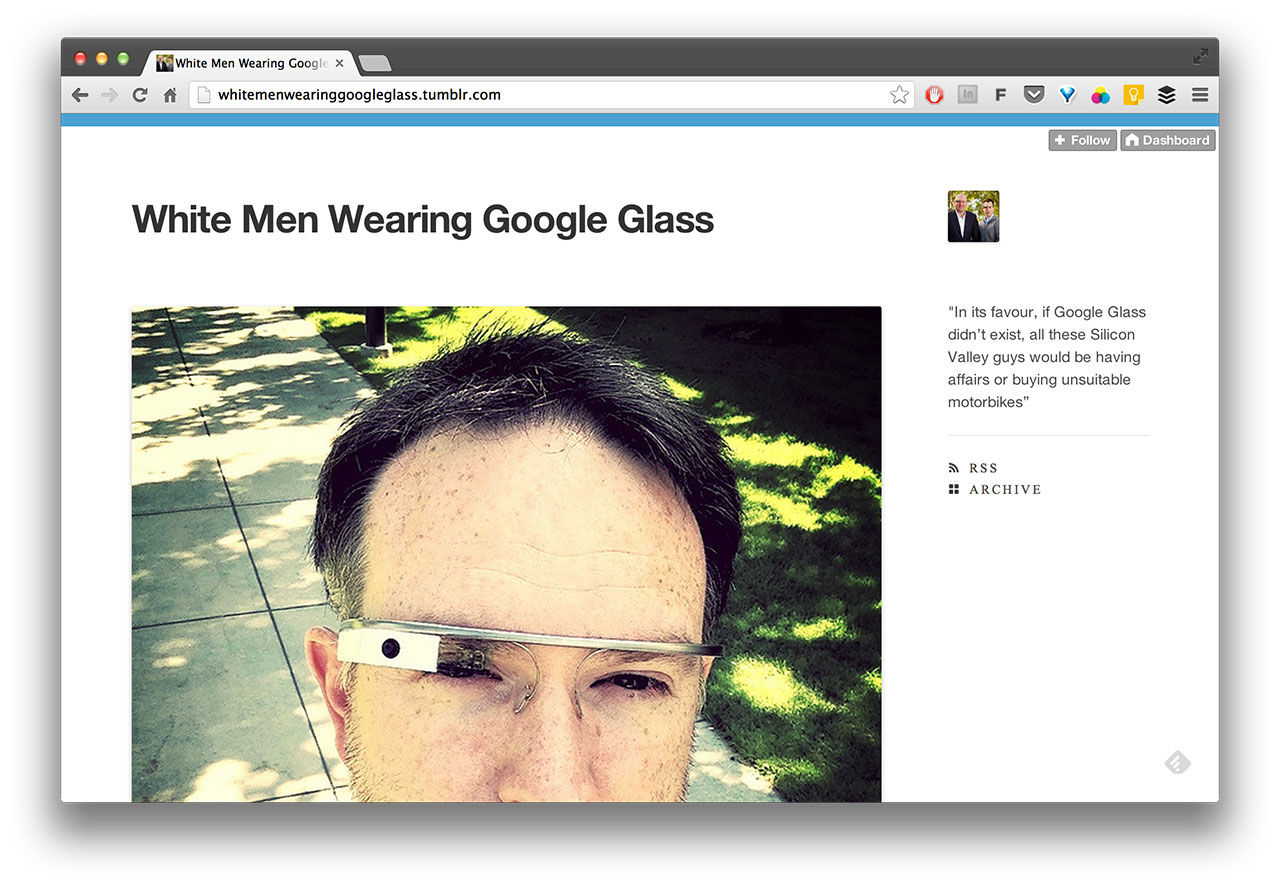The height and width of the screenshot is (887, 1280).
Task: Save page to Pocket extension
Action: (1033, 94)
